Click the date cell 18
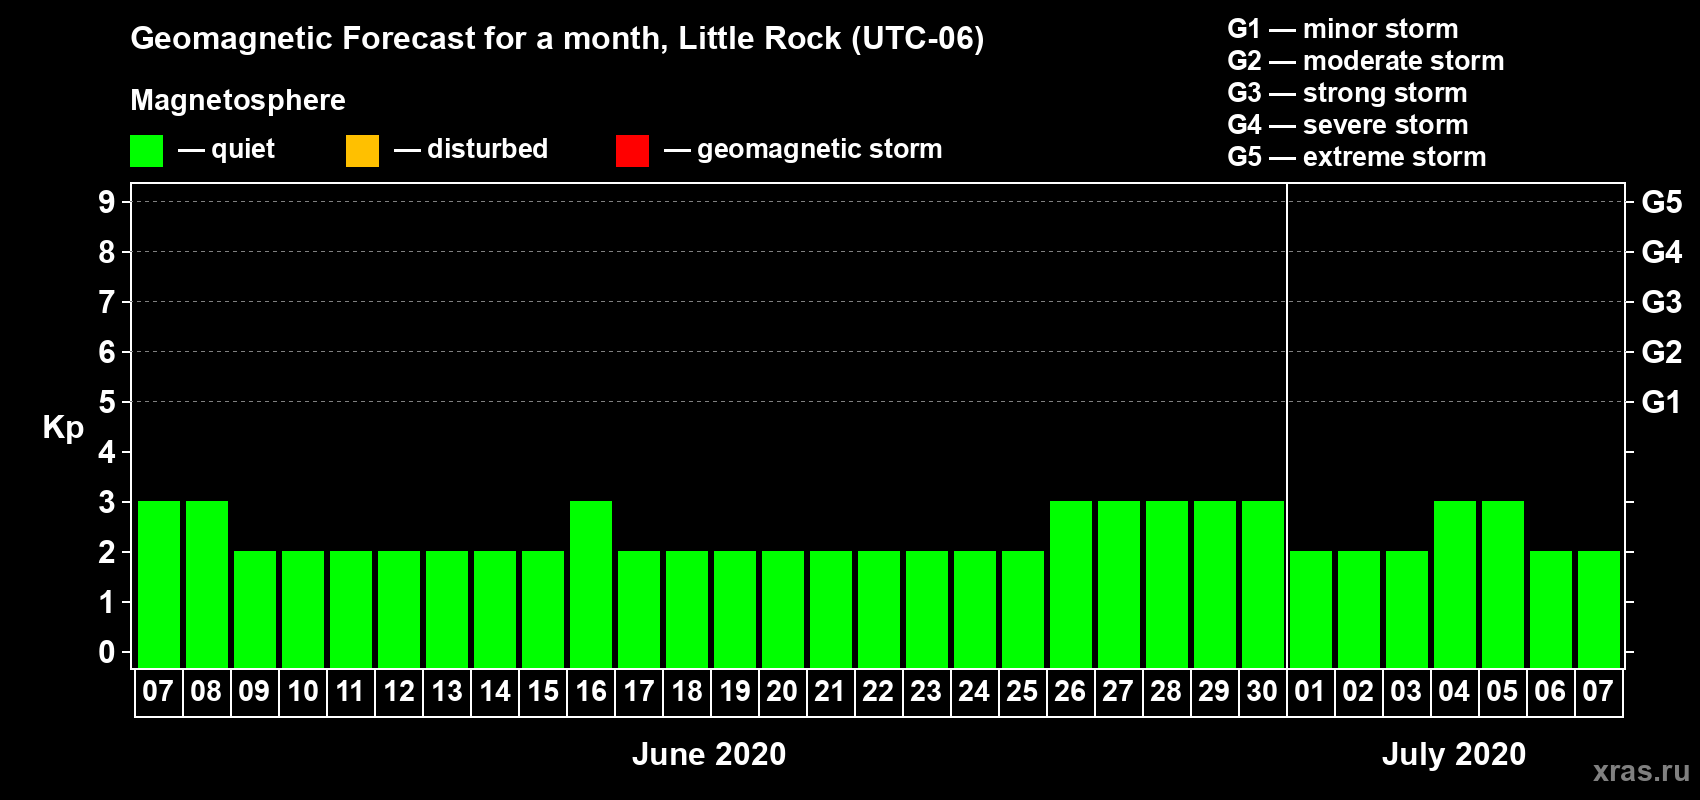The height and width of the screenshot is (800, 1700). 687,692
